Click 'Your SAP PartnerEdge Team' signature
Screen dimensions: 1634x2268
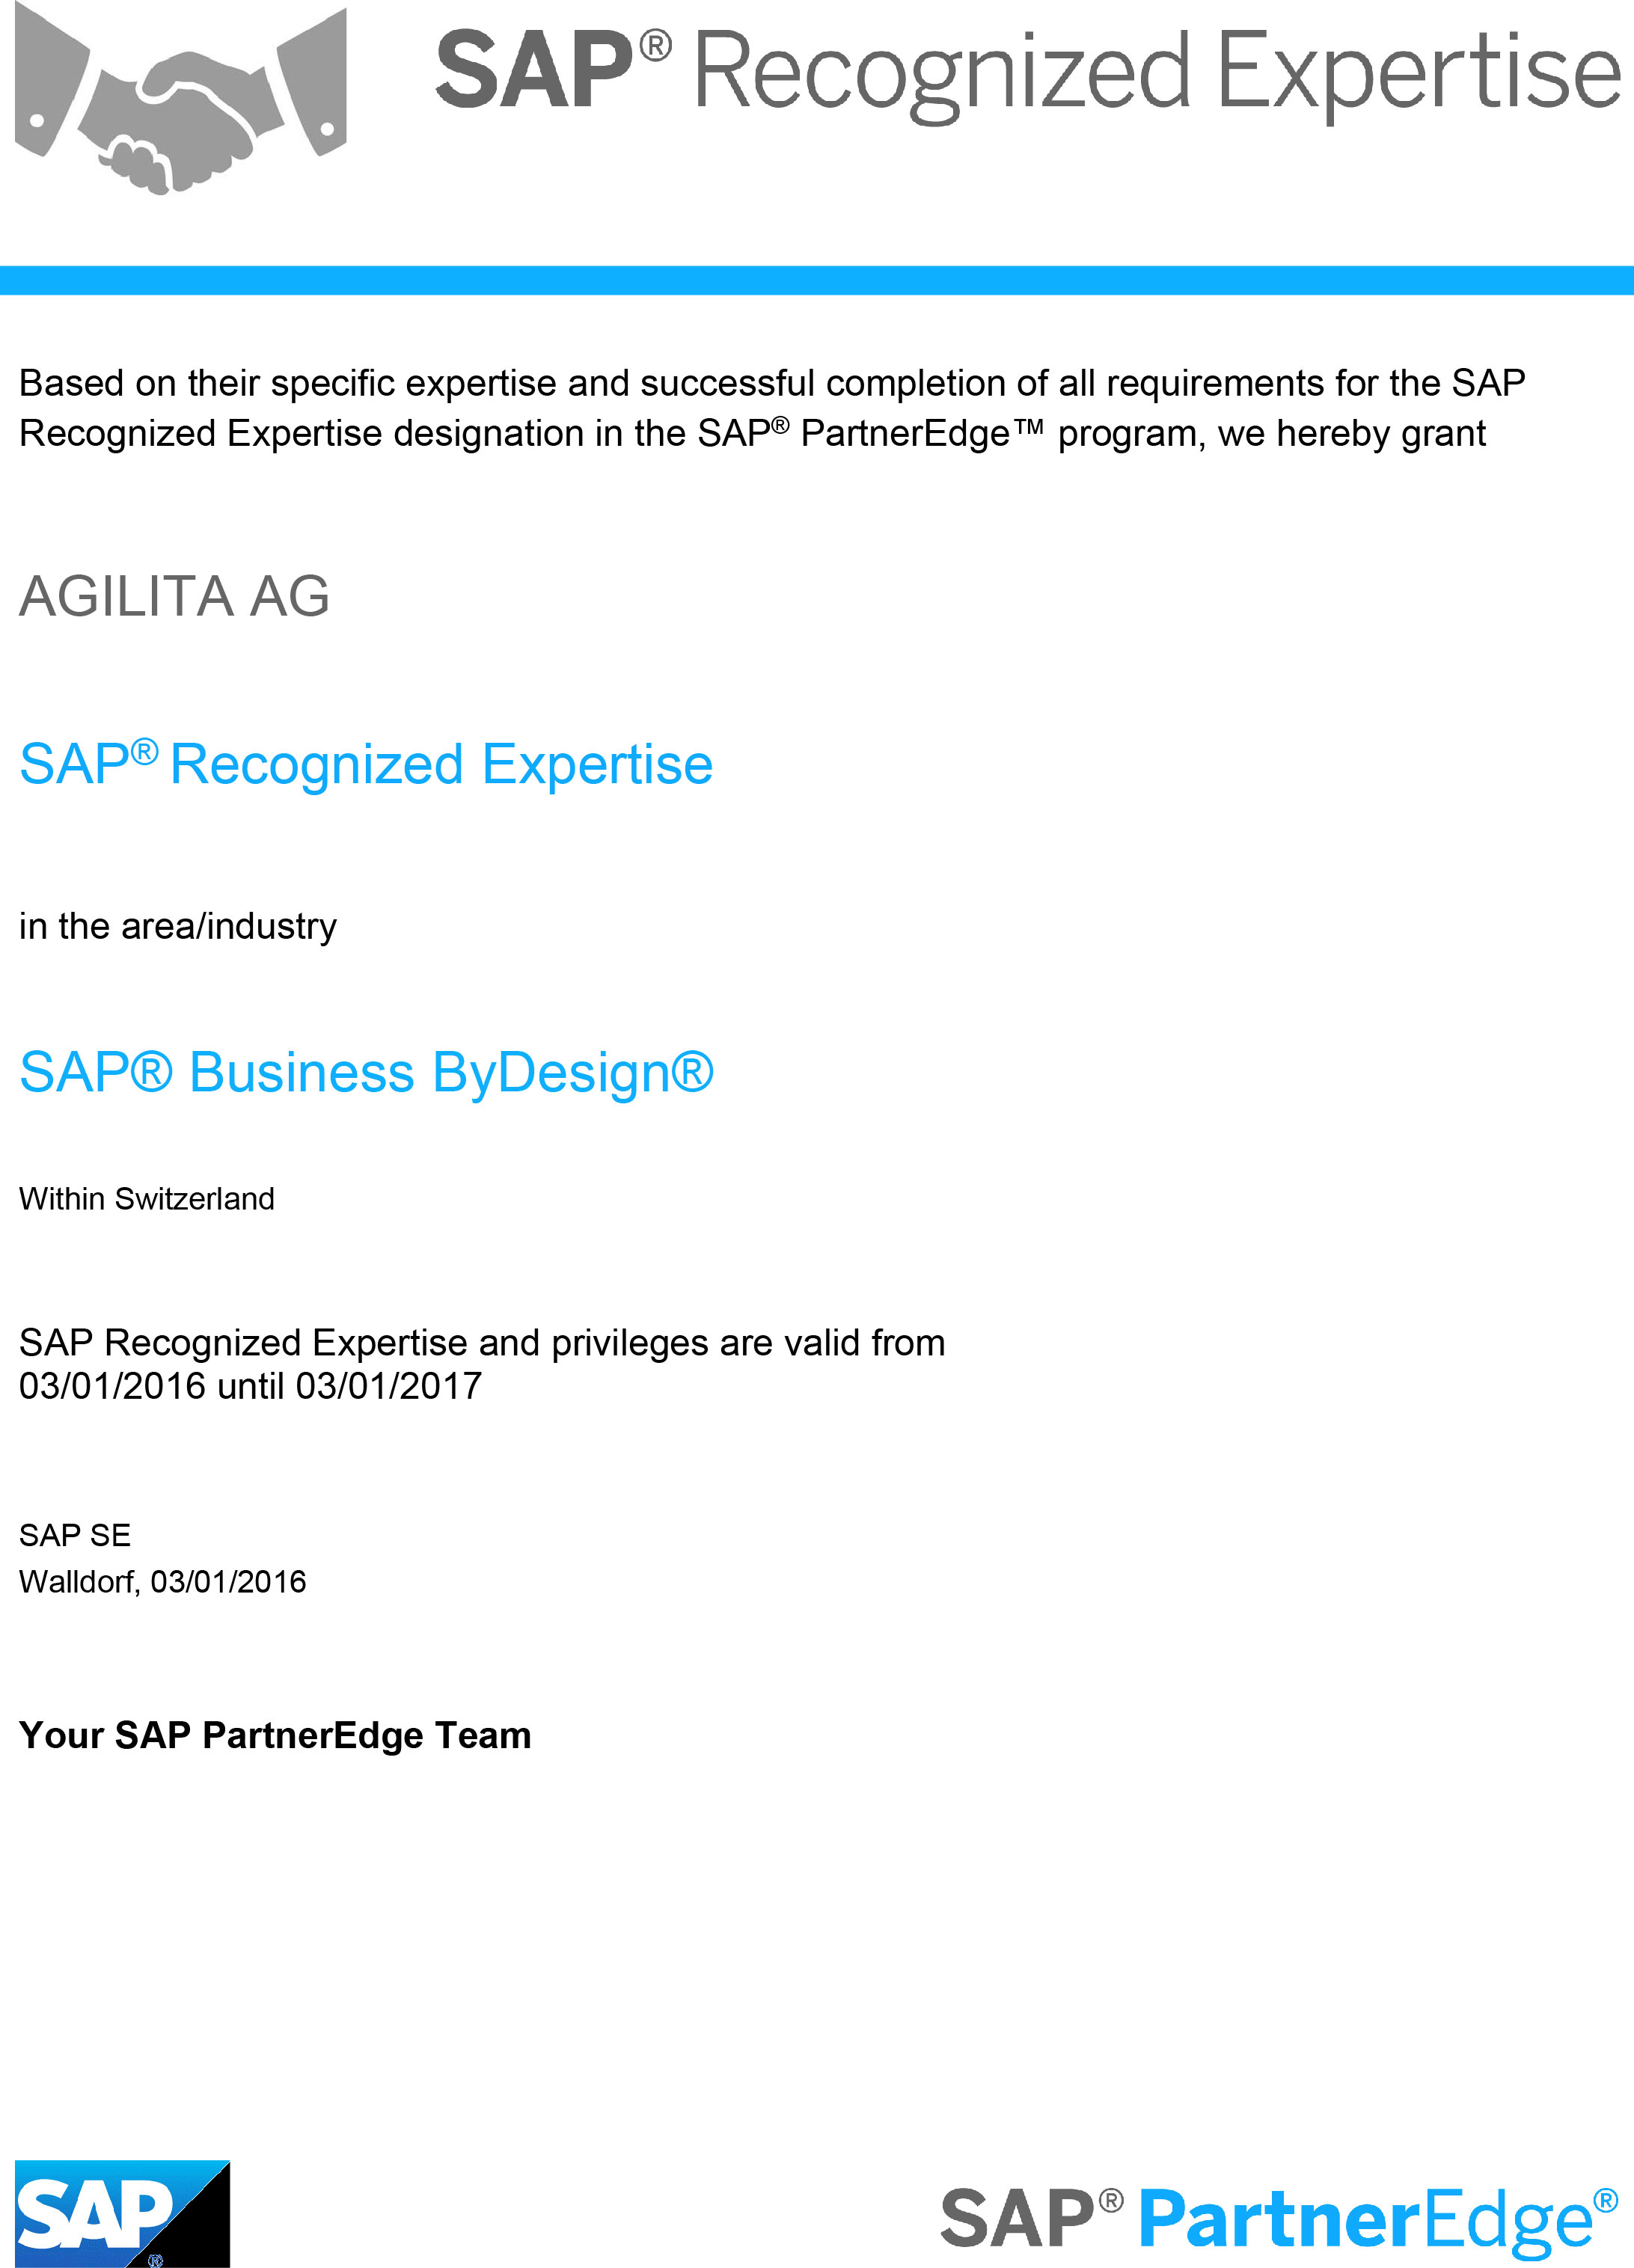[x=275, y=1736]
